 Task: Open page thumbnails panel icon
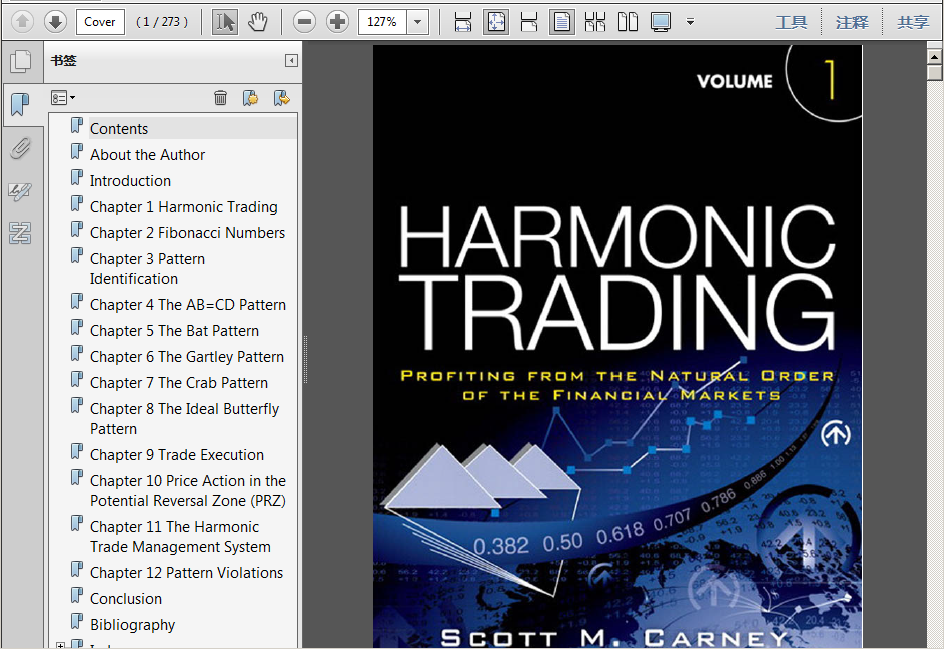coord(20,61)
